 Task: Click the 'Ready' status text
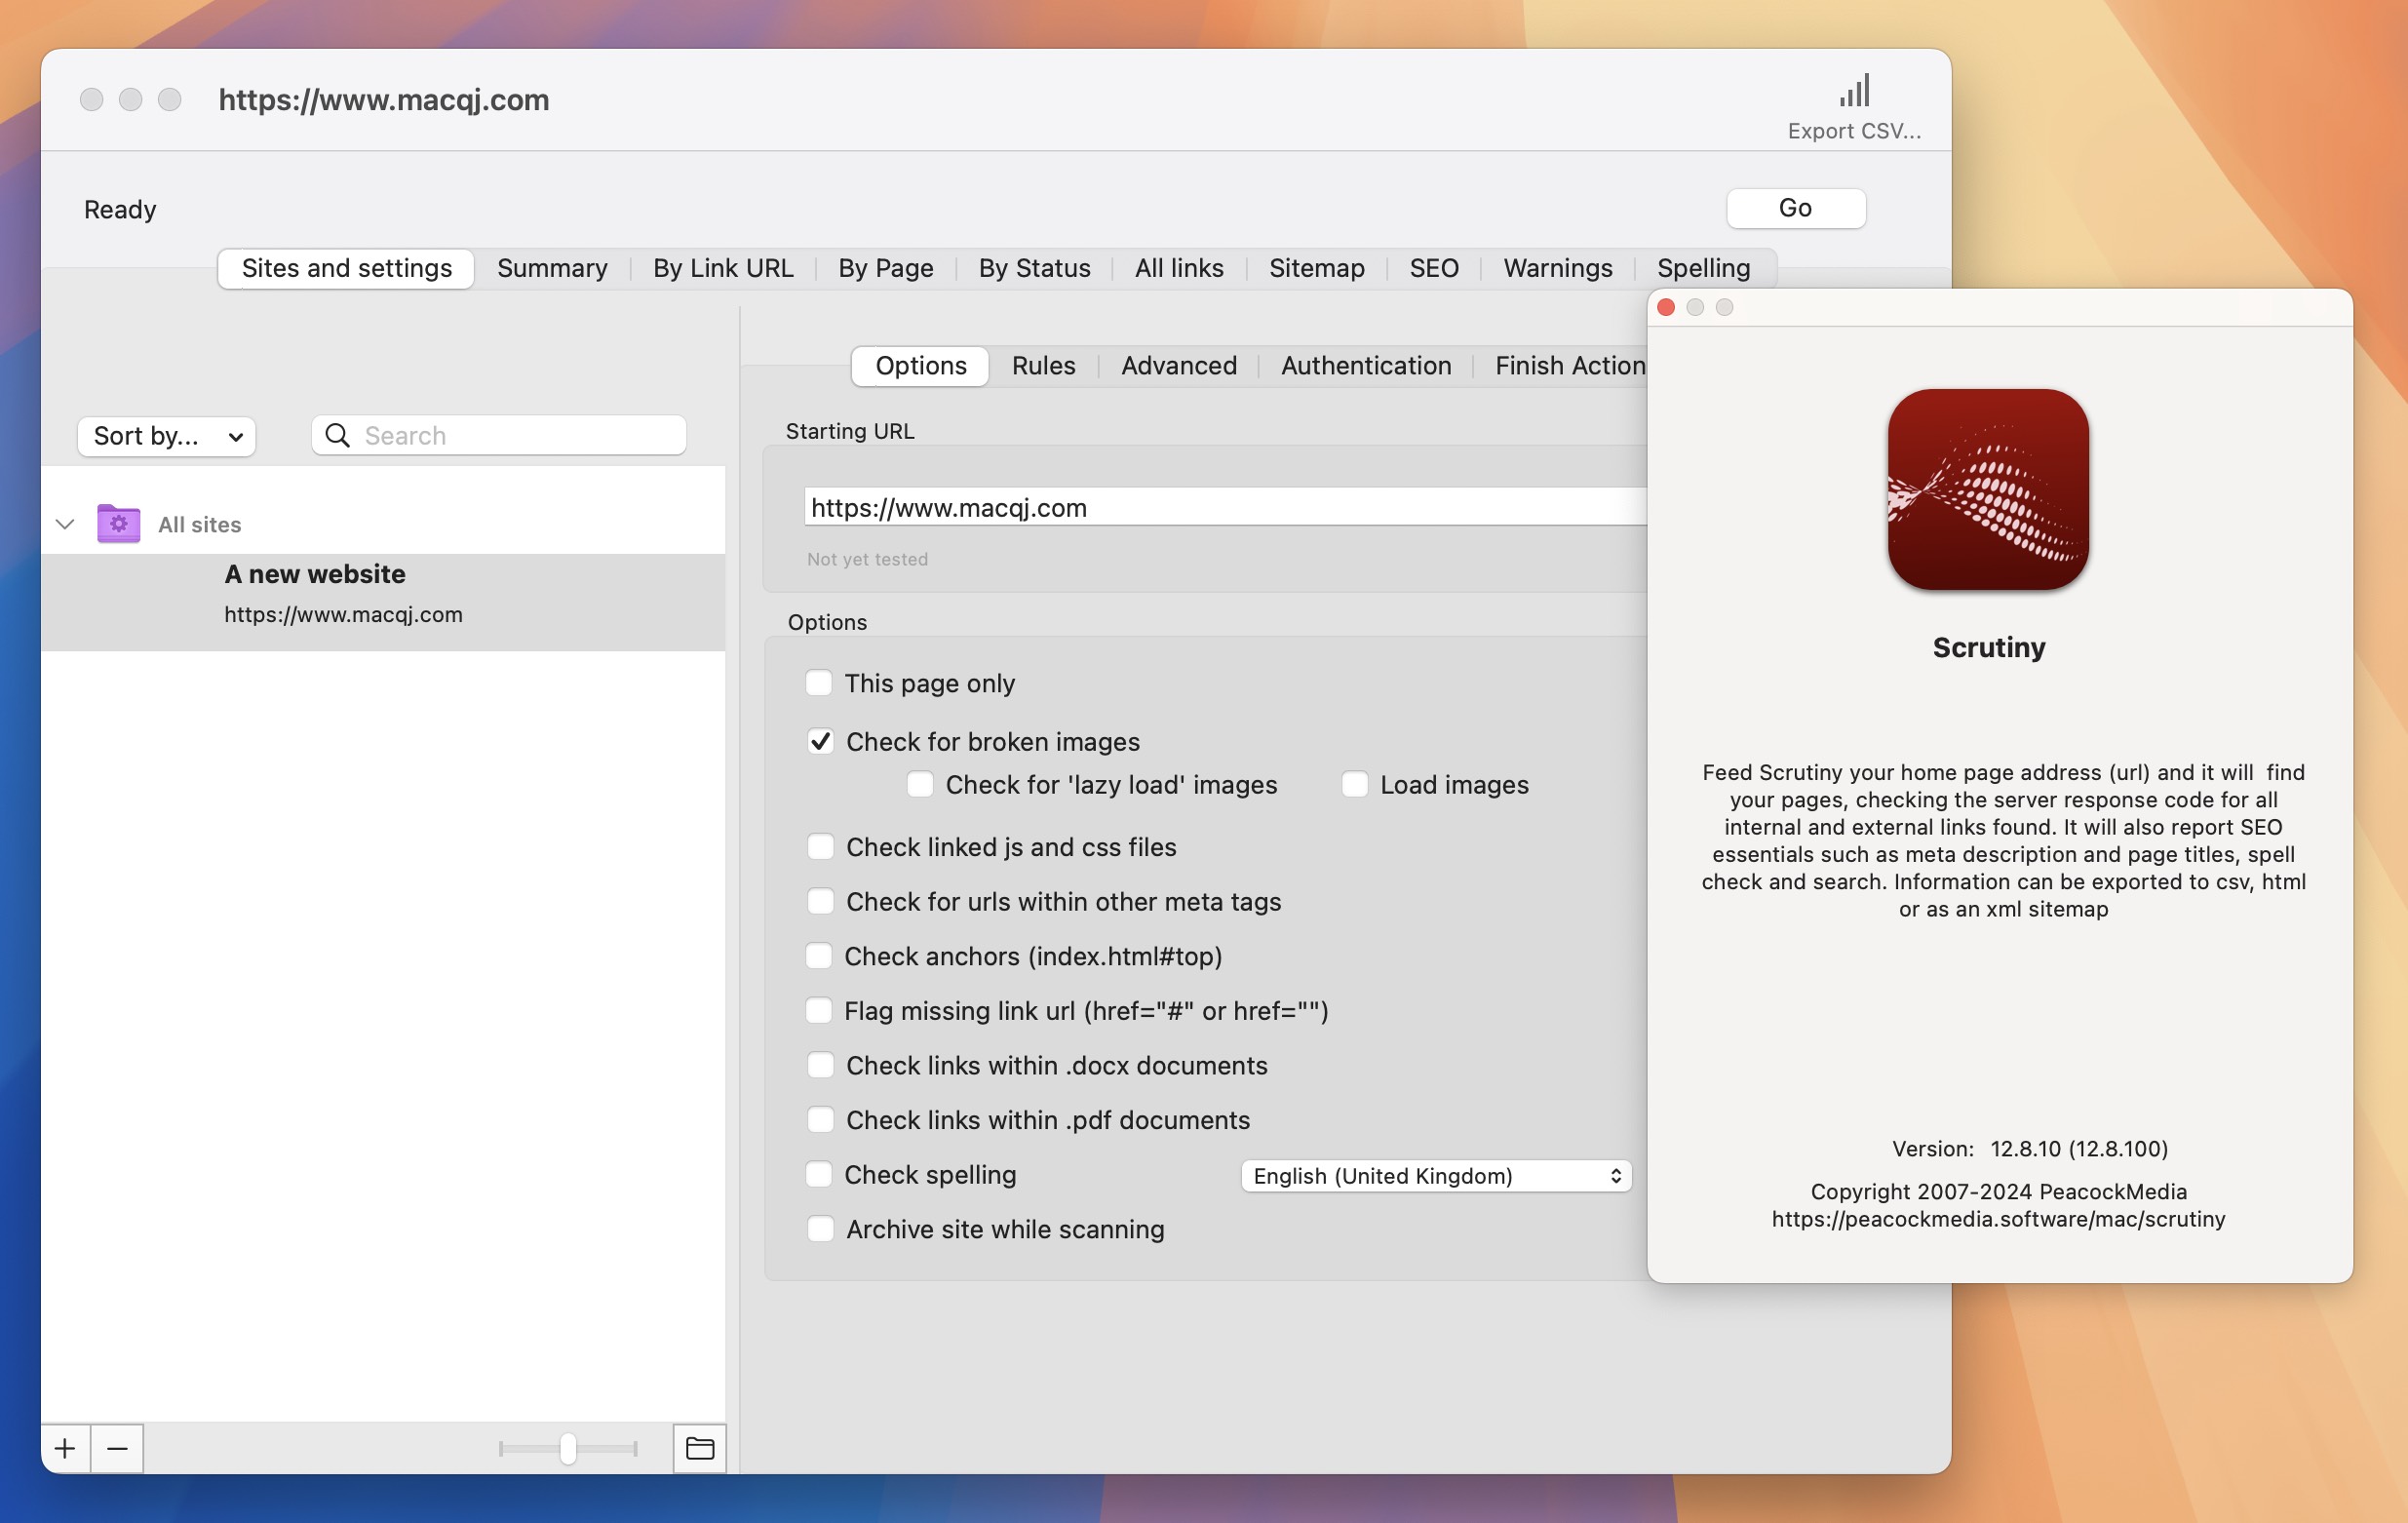click(x=120, y=209)
